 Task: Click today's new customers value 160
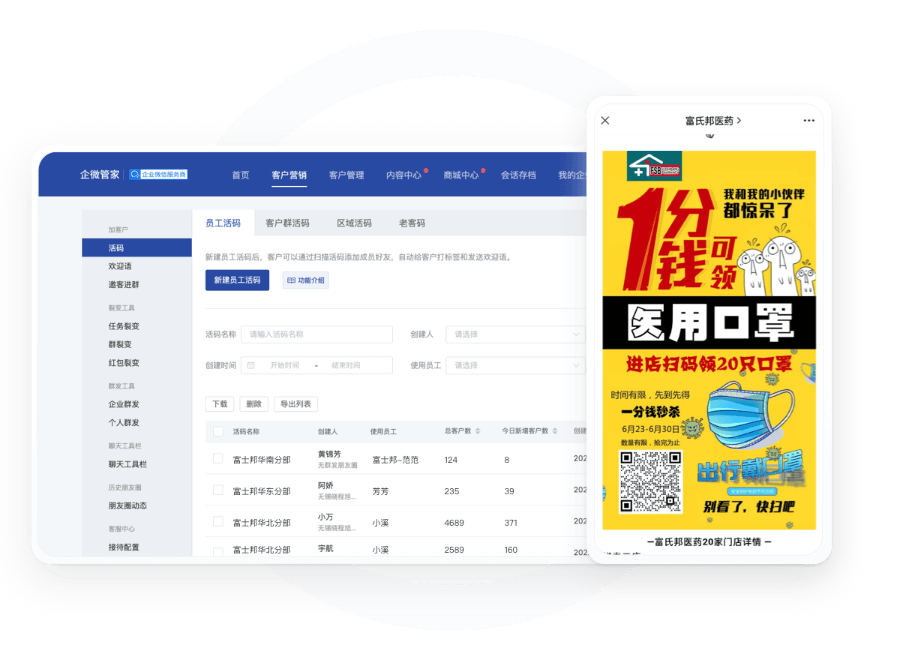(511, 550)
